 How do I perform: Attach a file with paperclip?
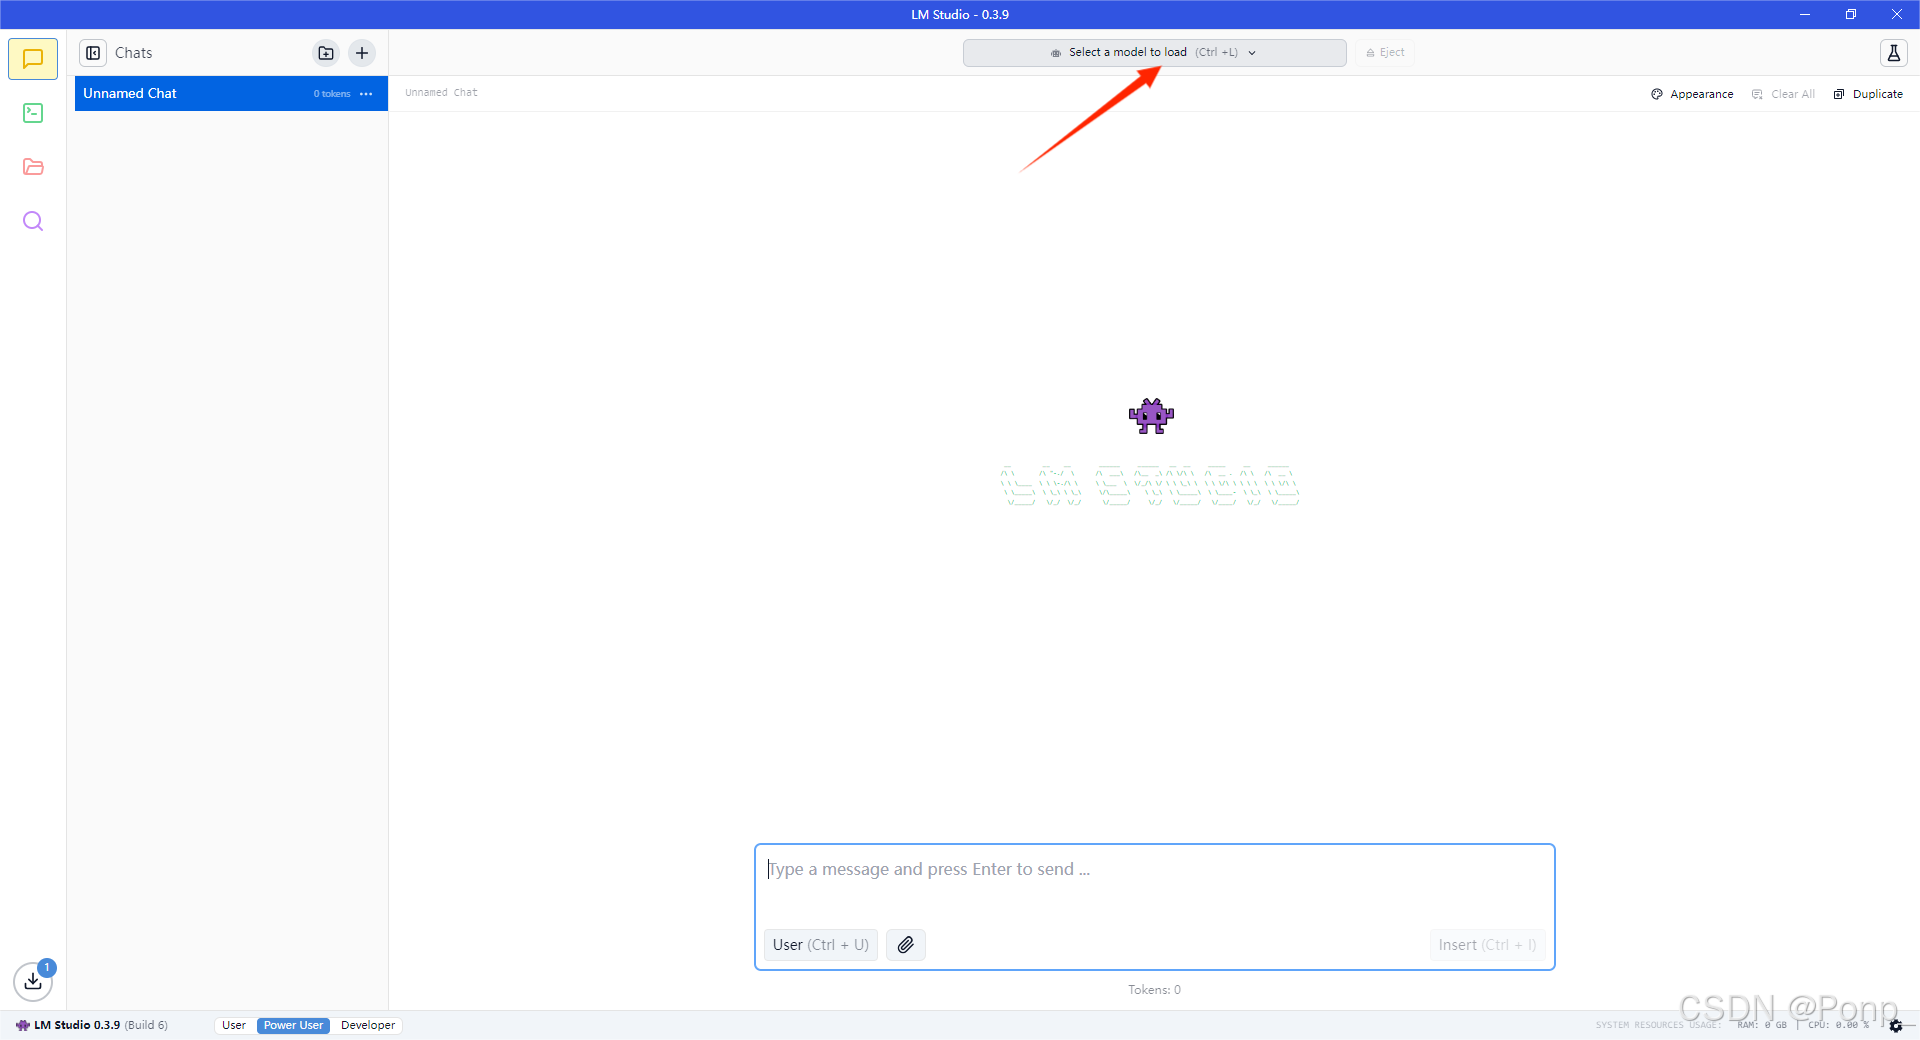(905, 945)
